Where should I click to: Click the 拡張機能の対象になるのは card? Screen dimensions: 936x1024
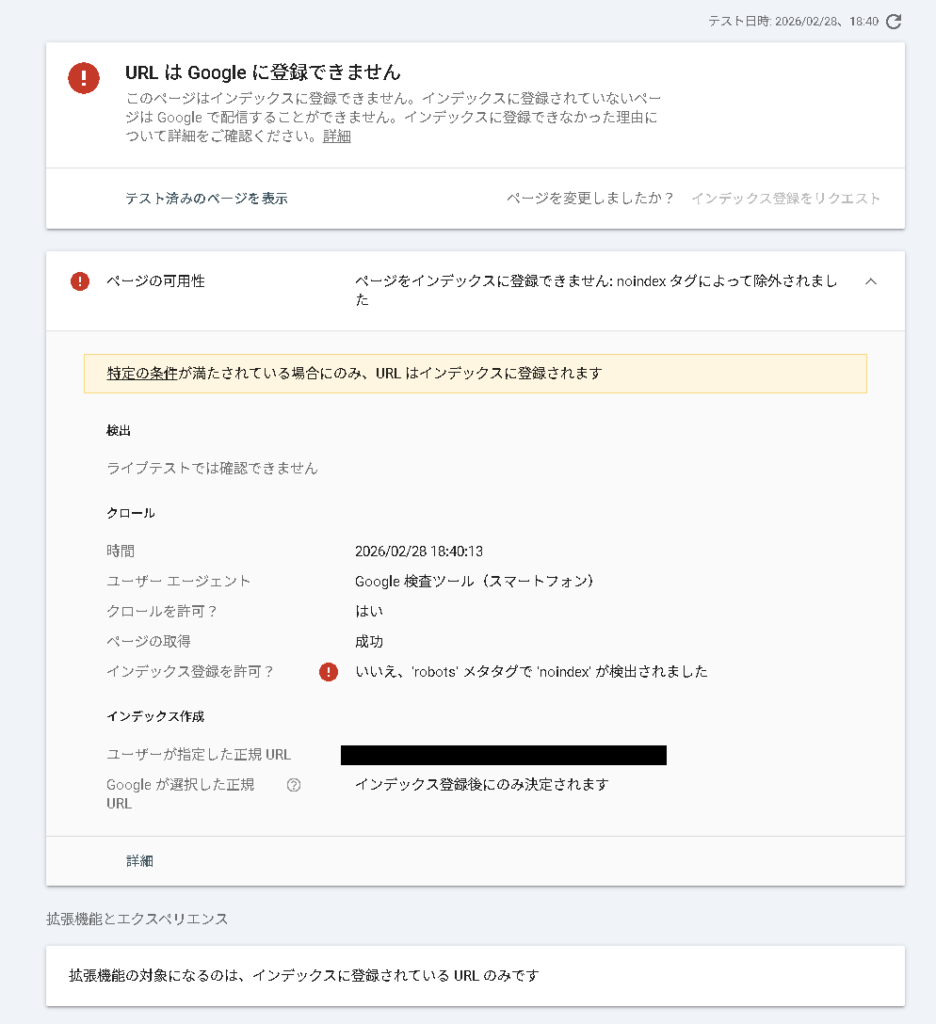tap(475, 975)
